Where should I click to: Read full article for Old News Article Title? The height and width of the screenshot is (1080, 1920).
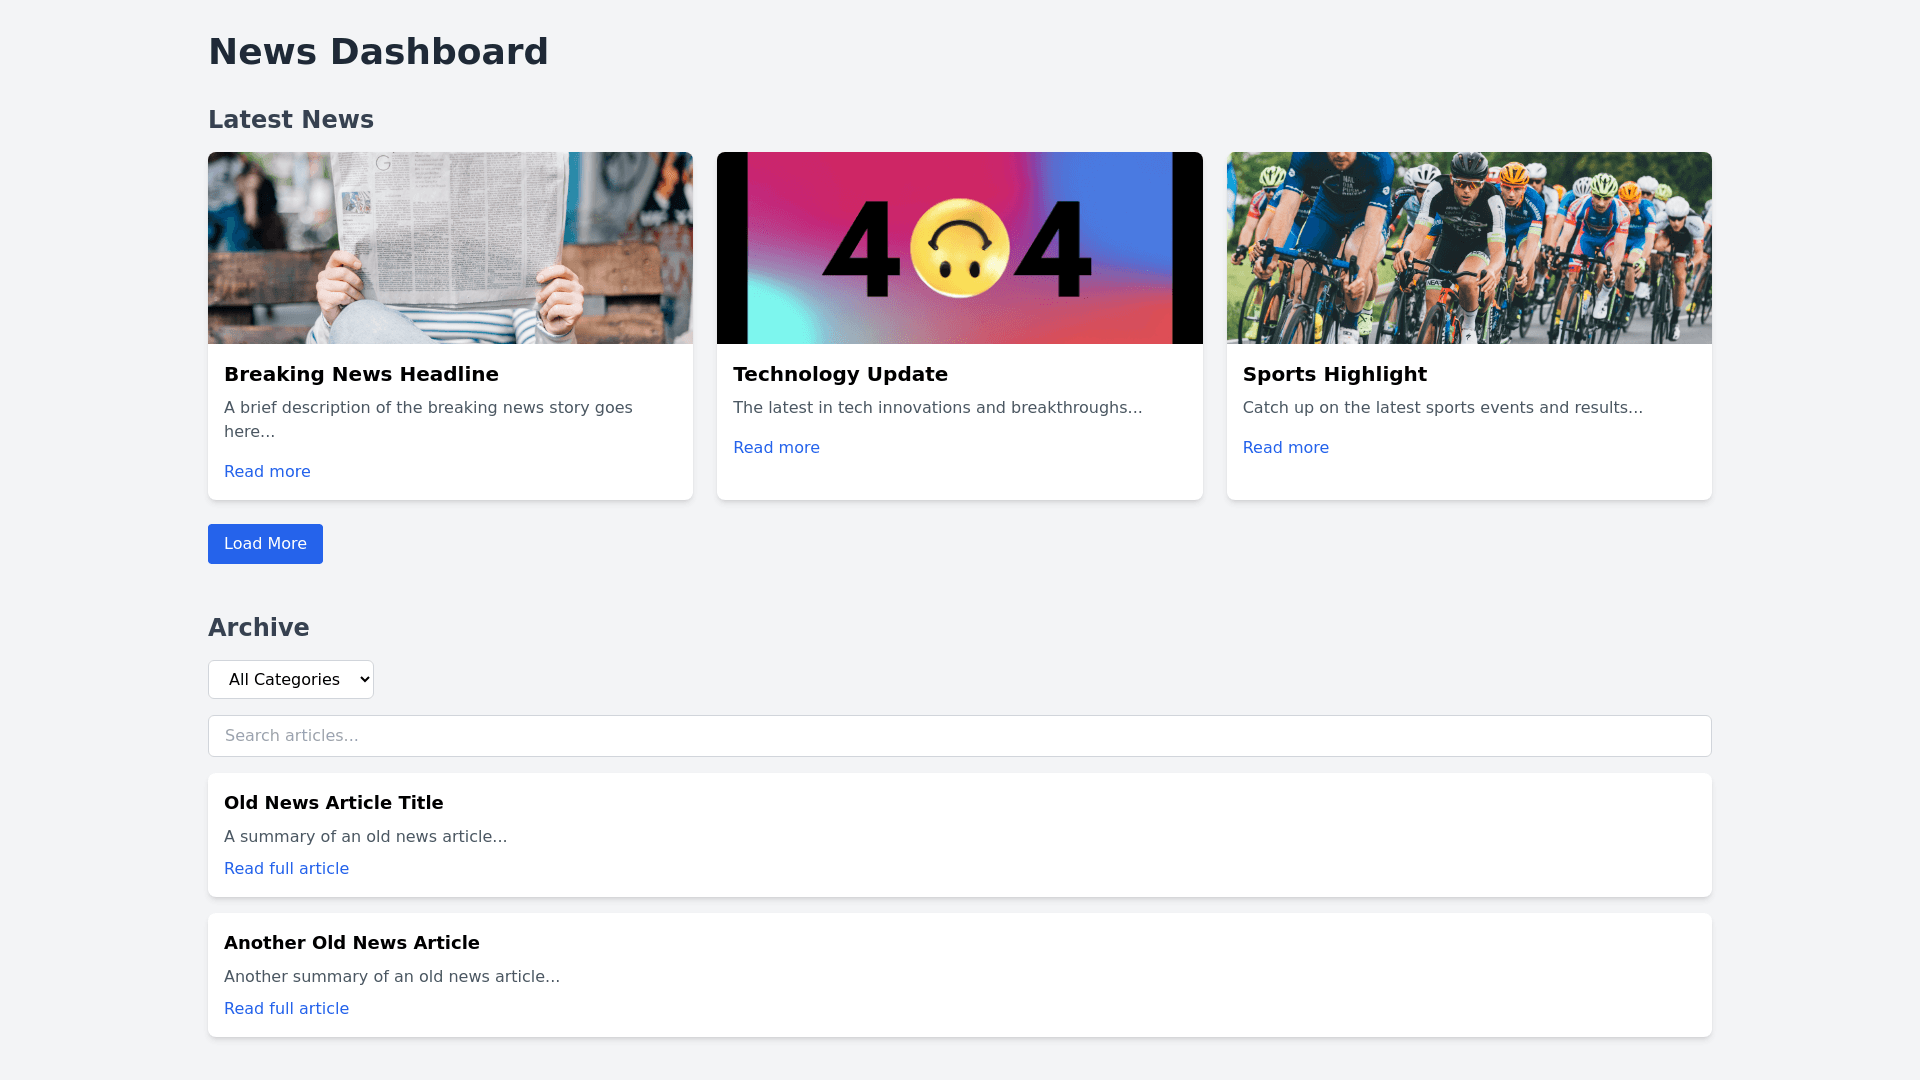(286, 869)
